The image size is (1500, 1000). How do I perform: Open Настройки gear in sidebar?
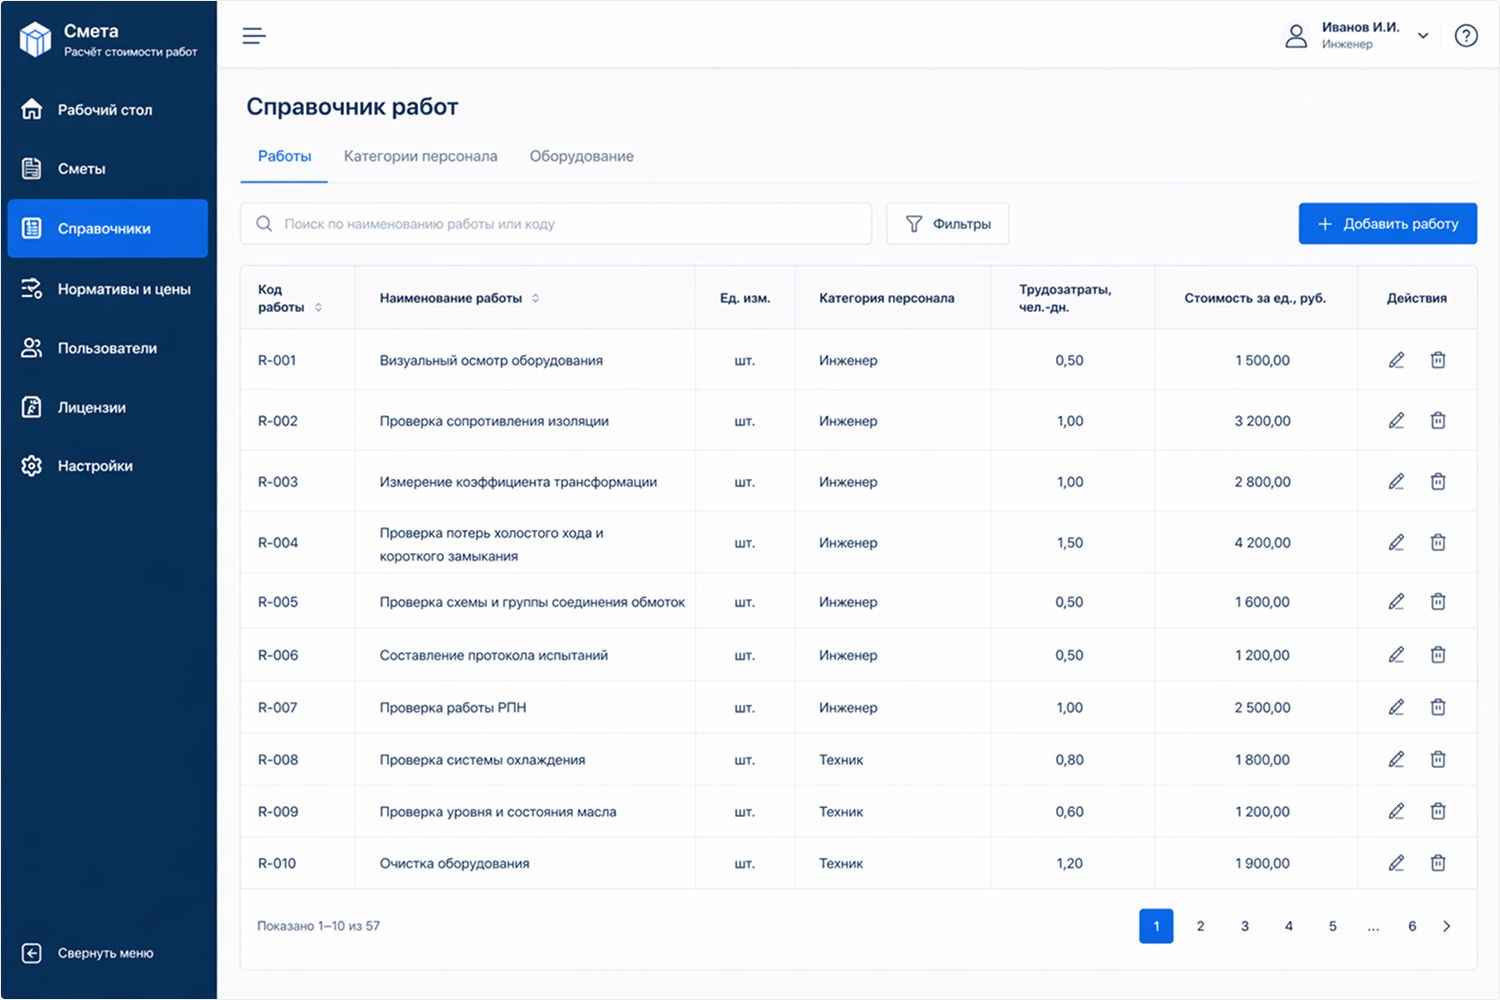(x=32, y=466)
